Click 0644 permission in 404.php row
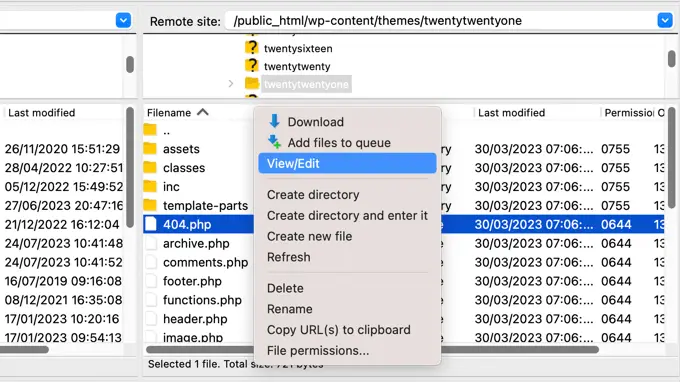 [x=616, y=224]
